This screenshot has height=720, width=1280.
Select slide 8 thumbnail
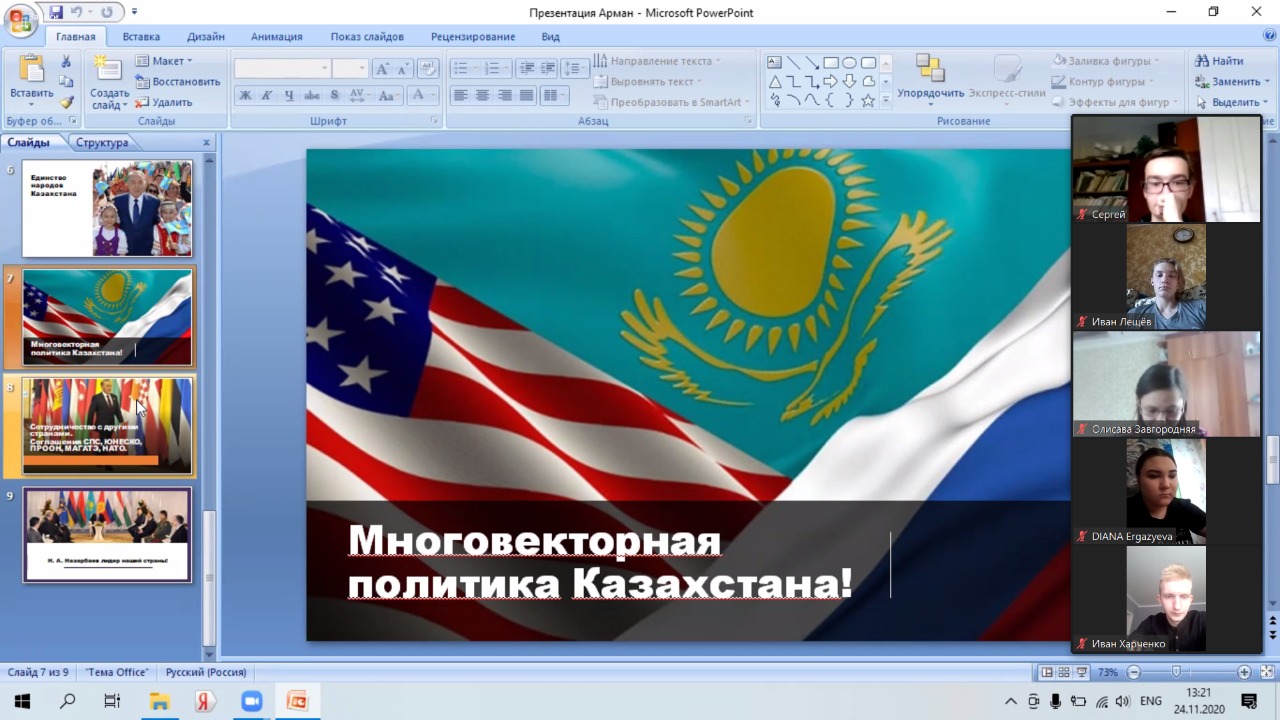pyautogui.click(x=107, y=426)
